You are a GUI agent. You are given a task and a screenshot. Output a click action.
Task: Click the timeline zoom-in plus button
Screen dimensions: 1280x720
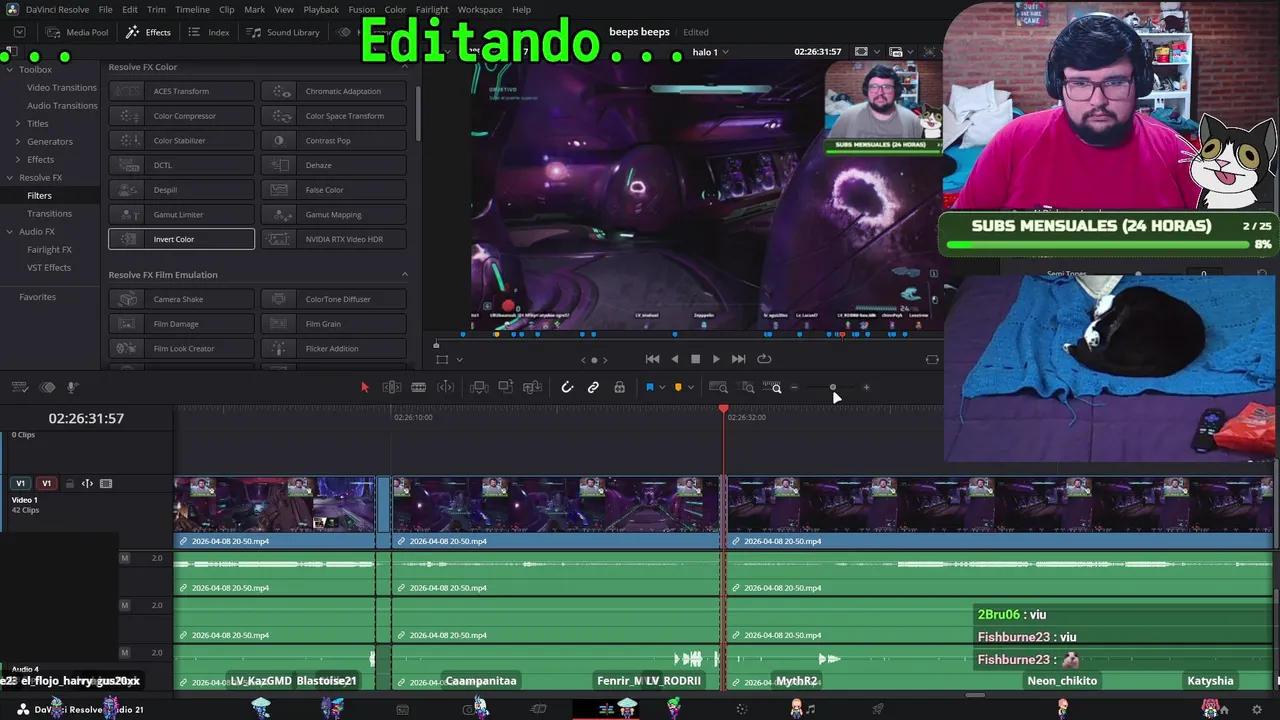(866, 387)
